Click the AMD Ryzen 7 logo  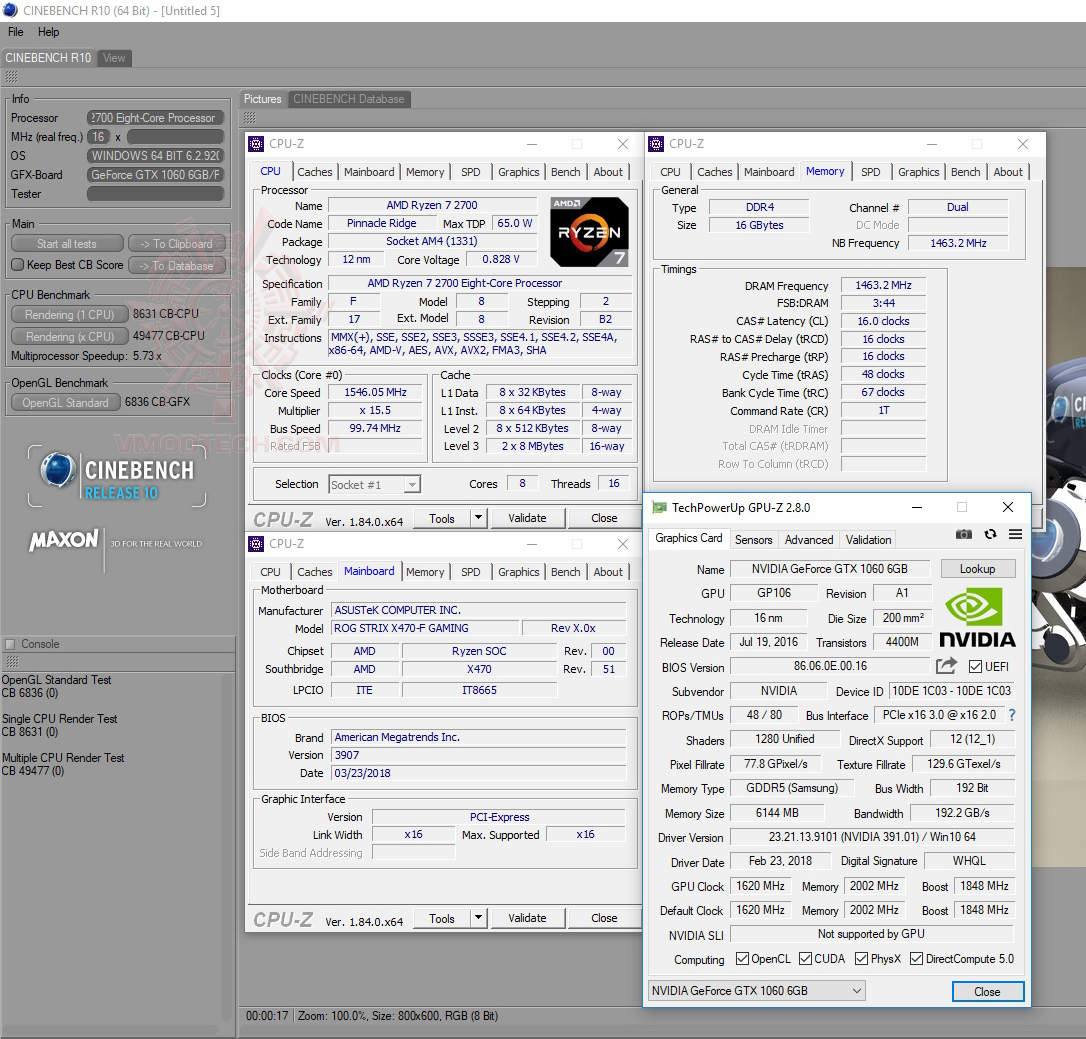click(x=589, y=232)
